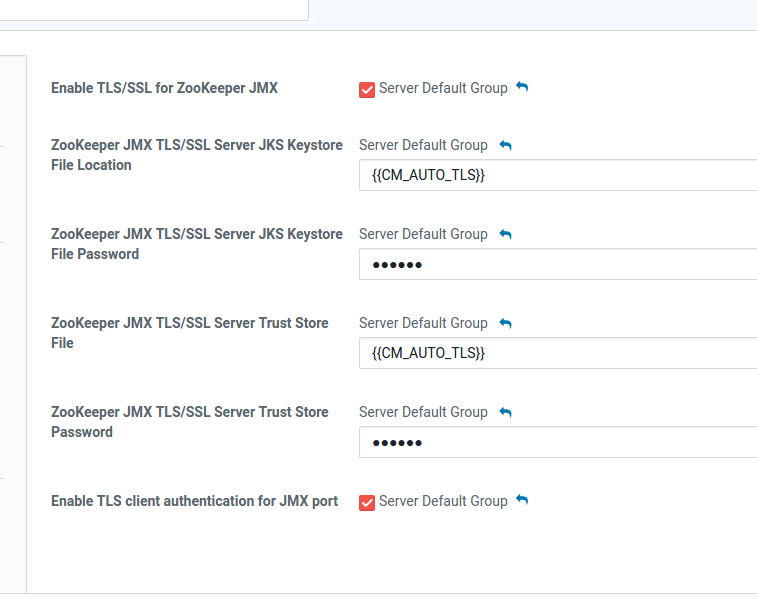Focus the Server Trust Store Password field

558,442
